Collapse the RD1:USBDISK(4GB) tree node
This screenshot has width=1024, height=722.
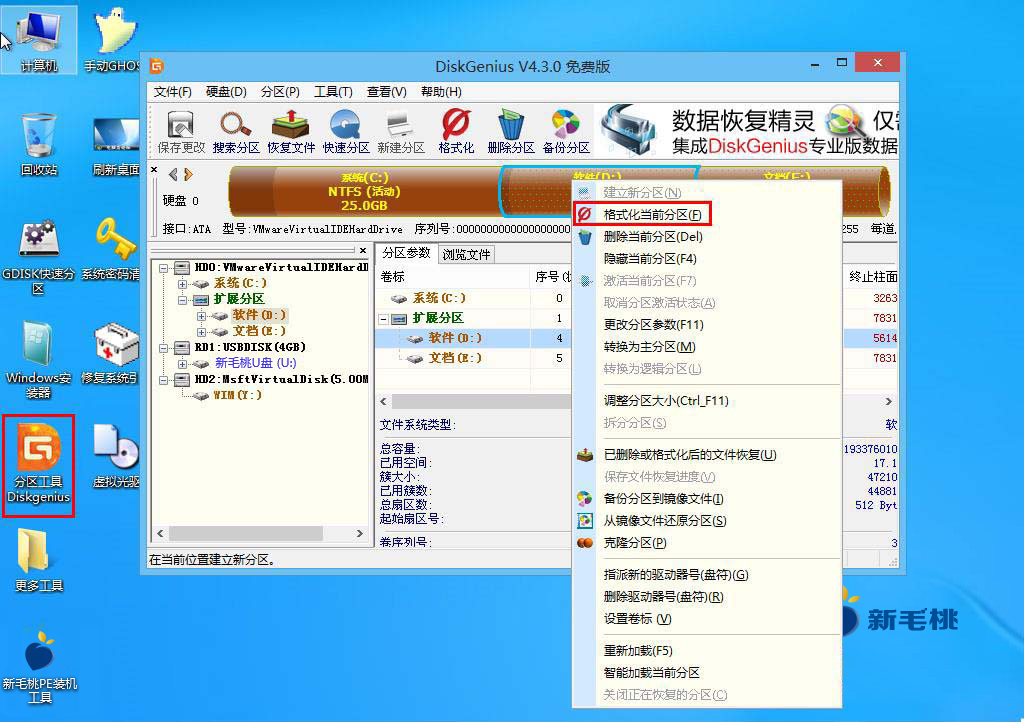(163, 348)
